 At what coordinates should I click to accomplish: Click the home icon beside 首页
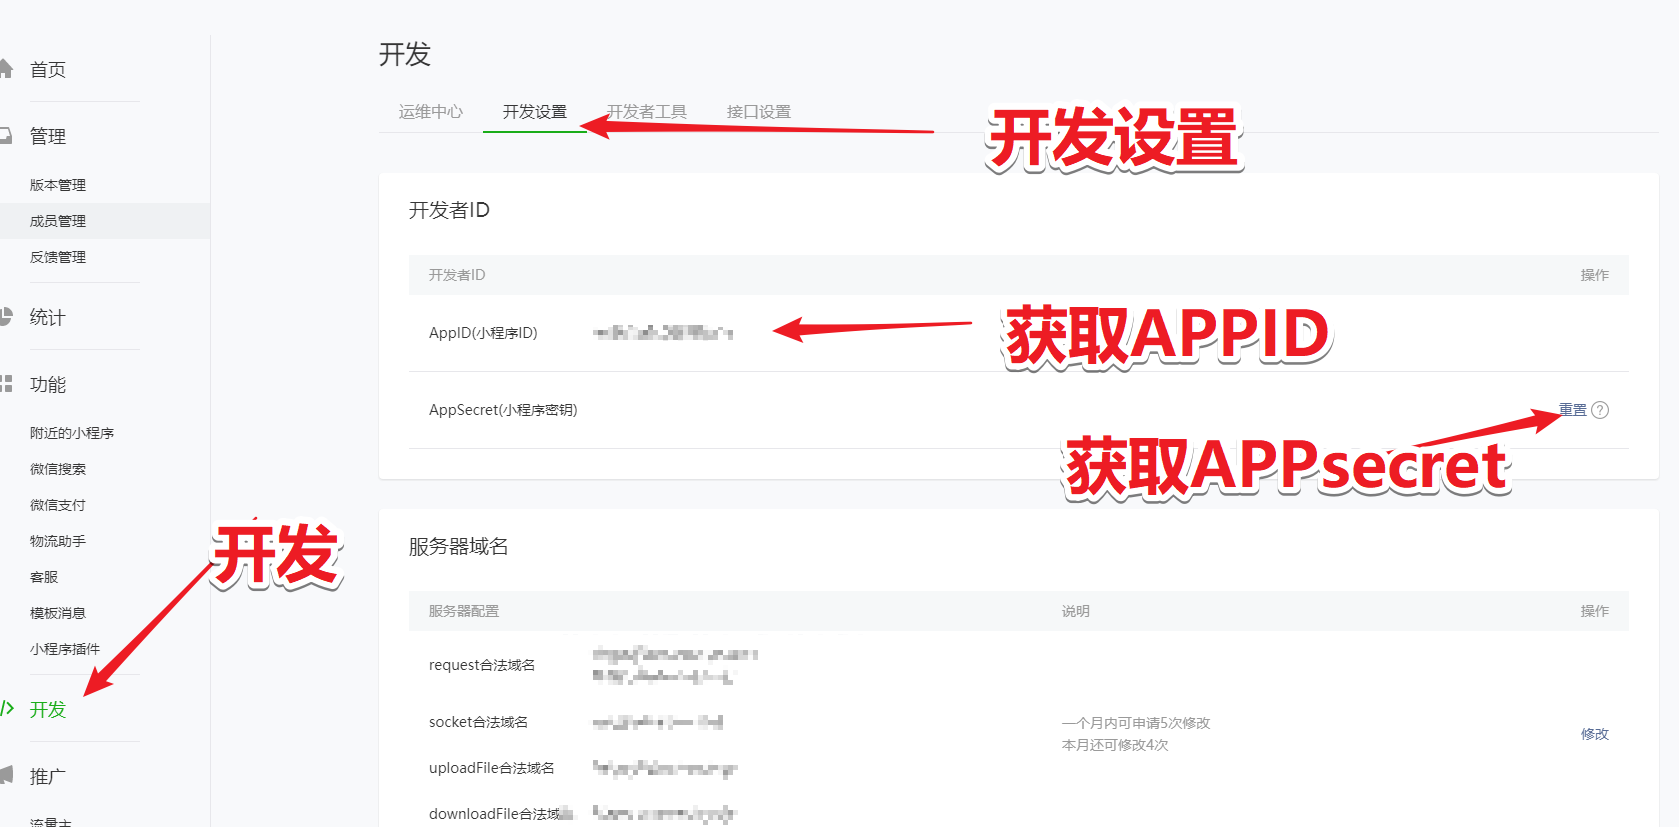[x=6, y=69]
